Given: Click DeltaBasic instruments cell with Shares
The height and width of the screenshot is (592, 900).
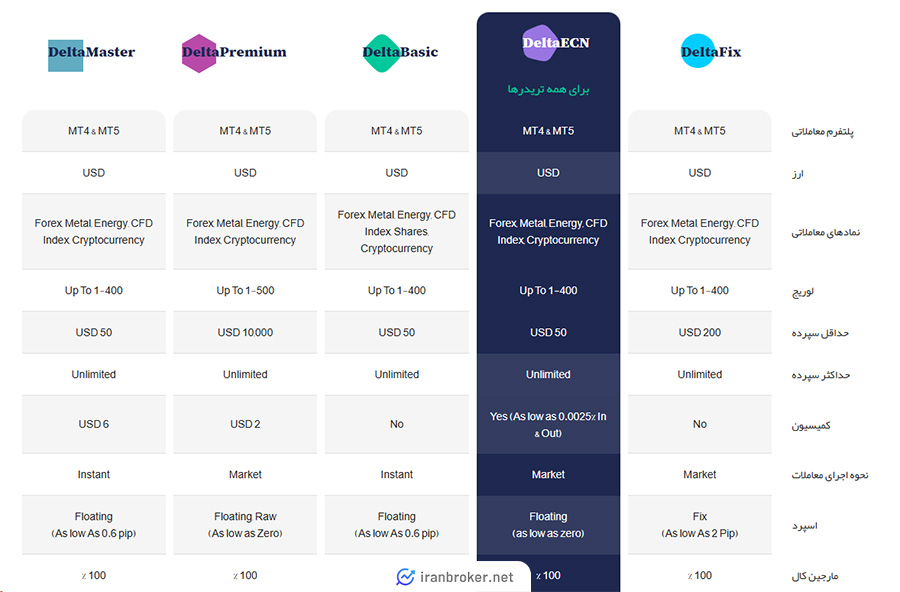Looking at the screenshot, I should (397, 231).
